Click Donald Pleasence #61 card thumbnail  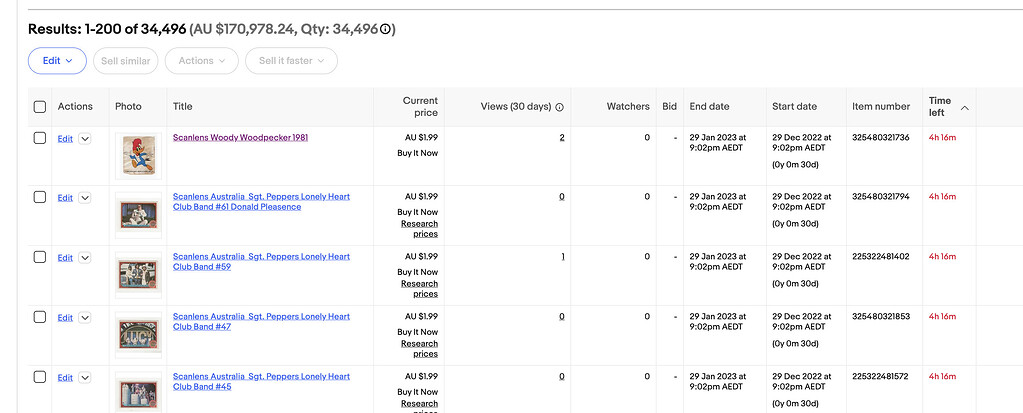click(x=138, y=215)
